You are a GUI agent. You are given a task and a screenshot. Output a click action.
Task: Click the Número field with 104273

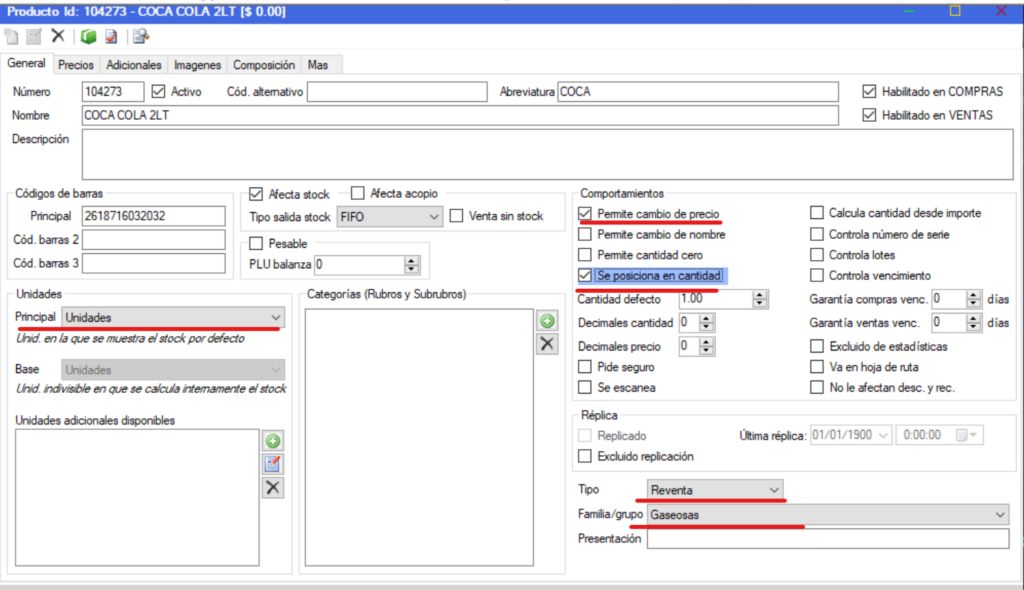click(x=113, y=91)
